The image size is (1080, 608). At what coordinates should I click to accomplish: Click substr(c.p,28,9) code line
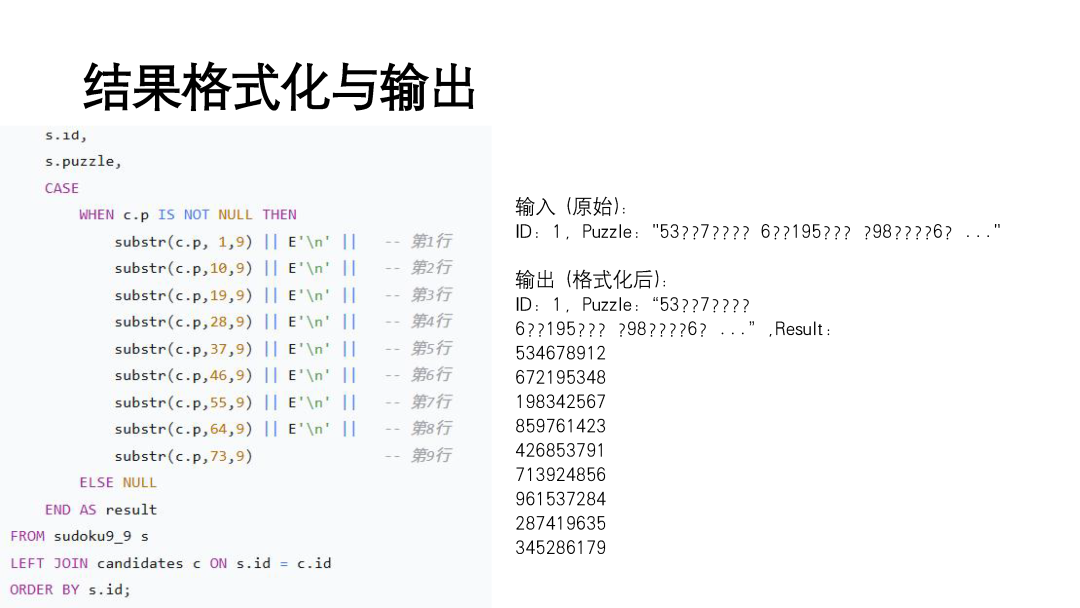pos(235,322)
